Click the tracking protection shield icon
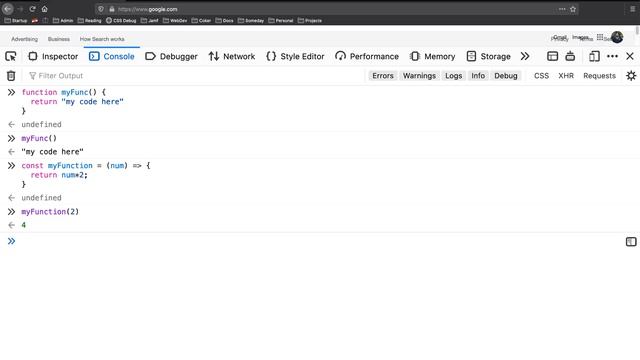This screenshot has width=640, height=360. point(101,9)
